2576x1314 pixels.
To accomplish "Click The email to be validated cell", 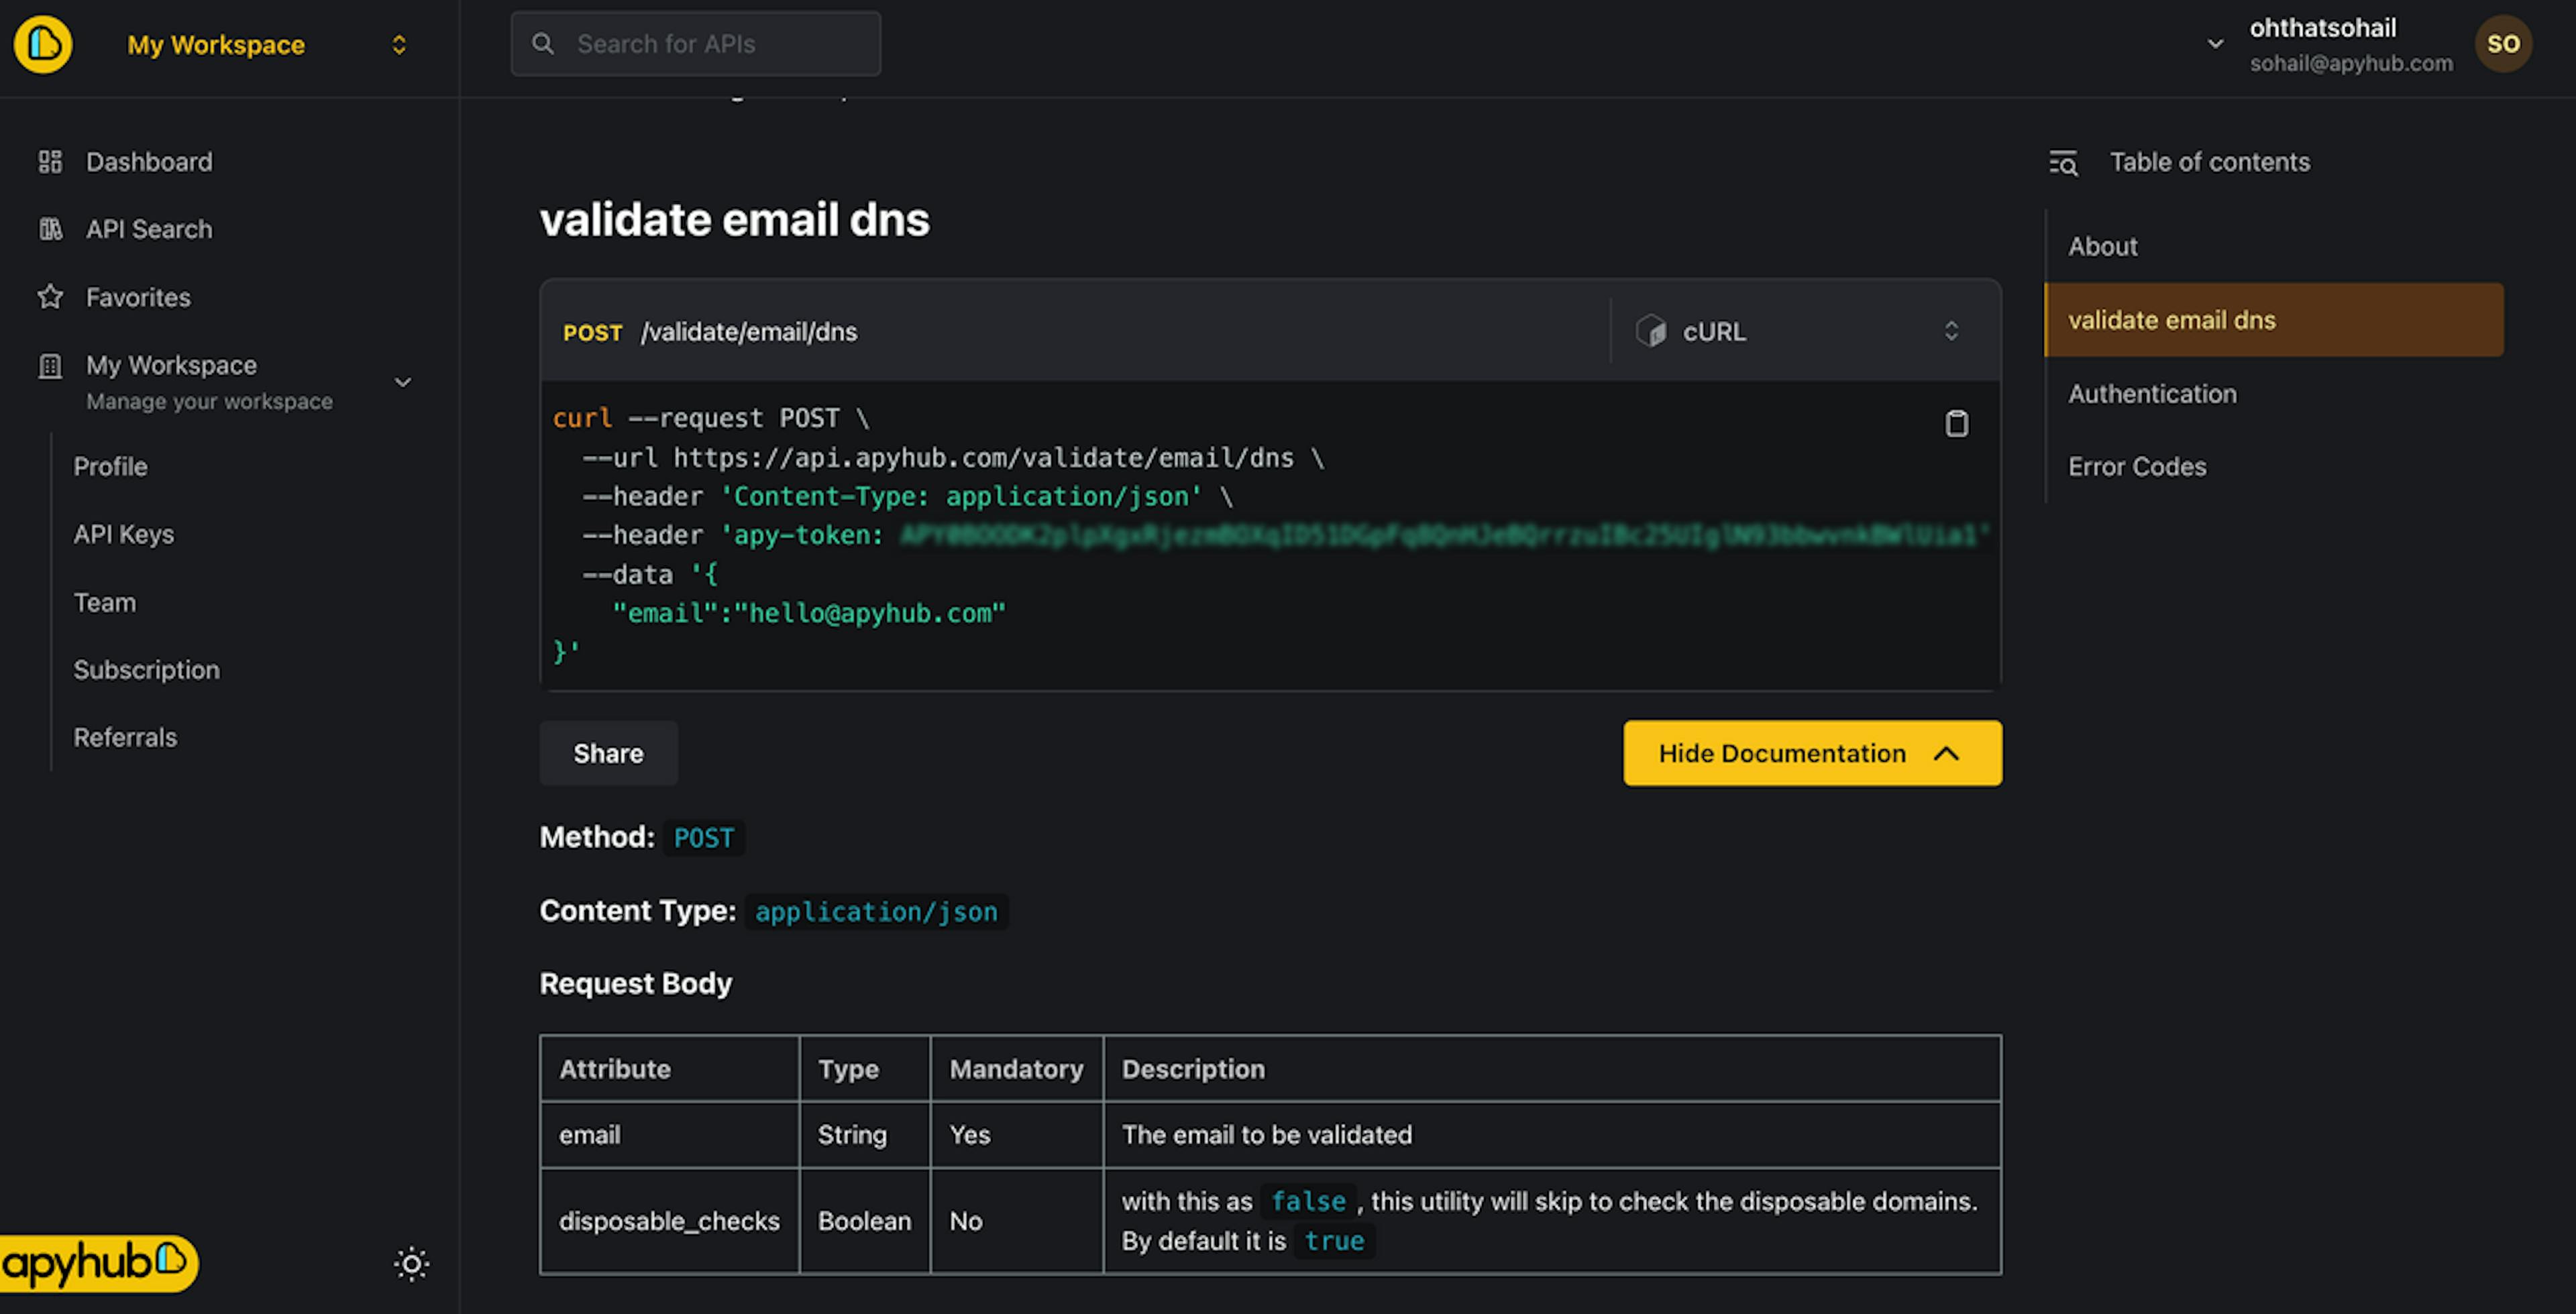I will click(1552, 1135).
